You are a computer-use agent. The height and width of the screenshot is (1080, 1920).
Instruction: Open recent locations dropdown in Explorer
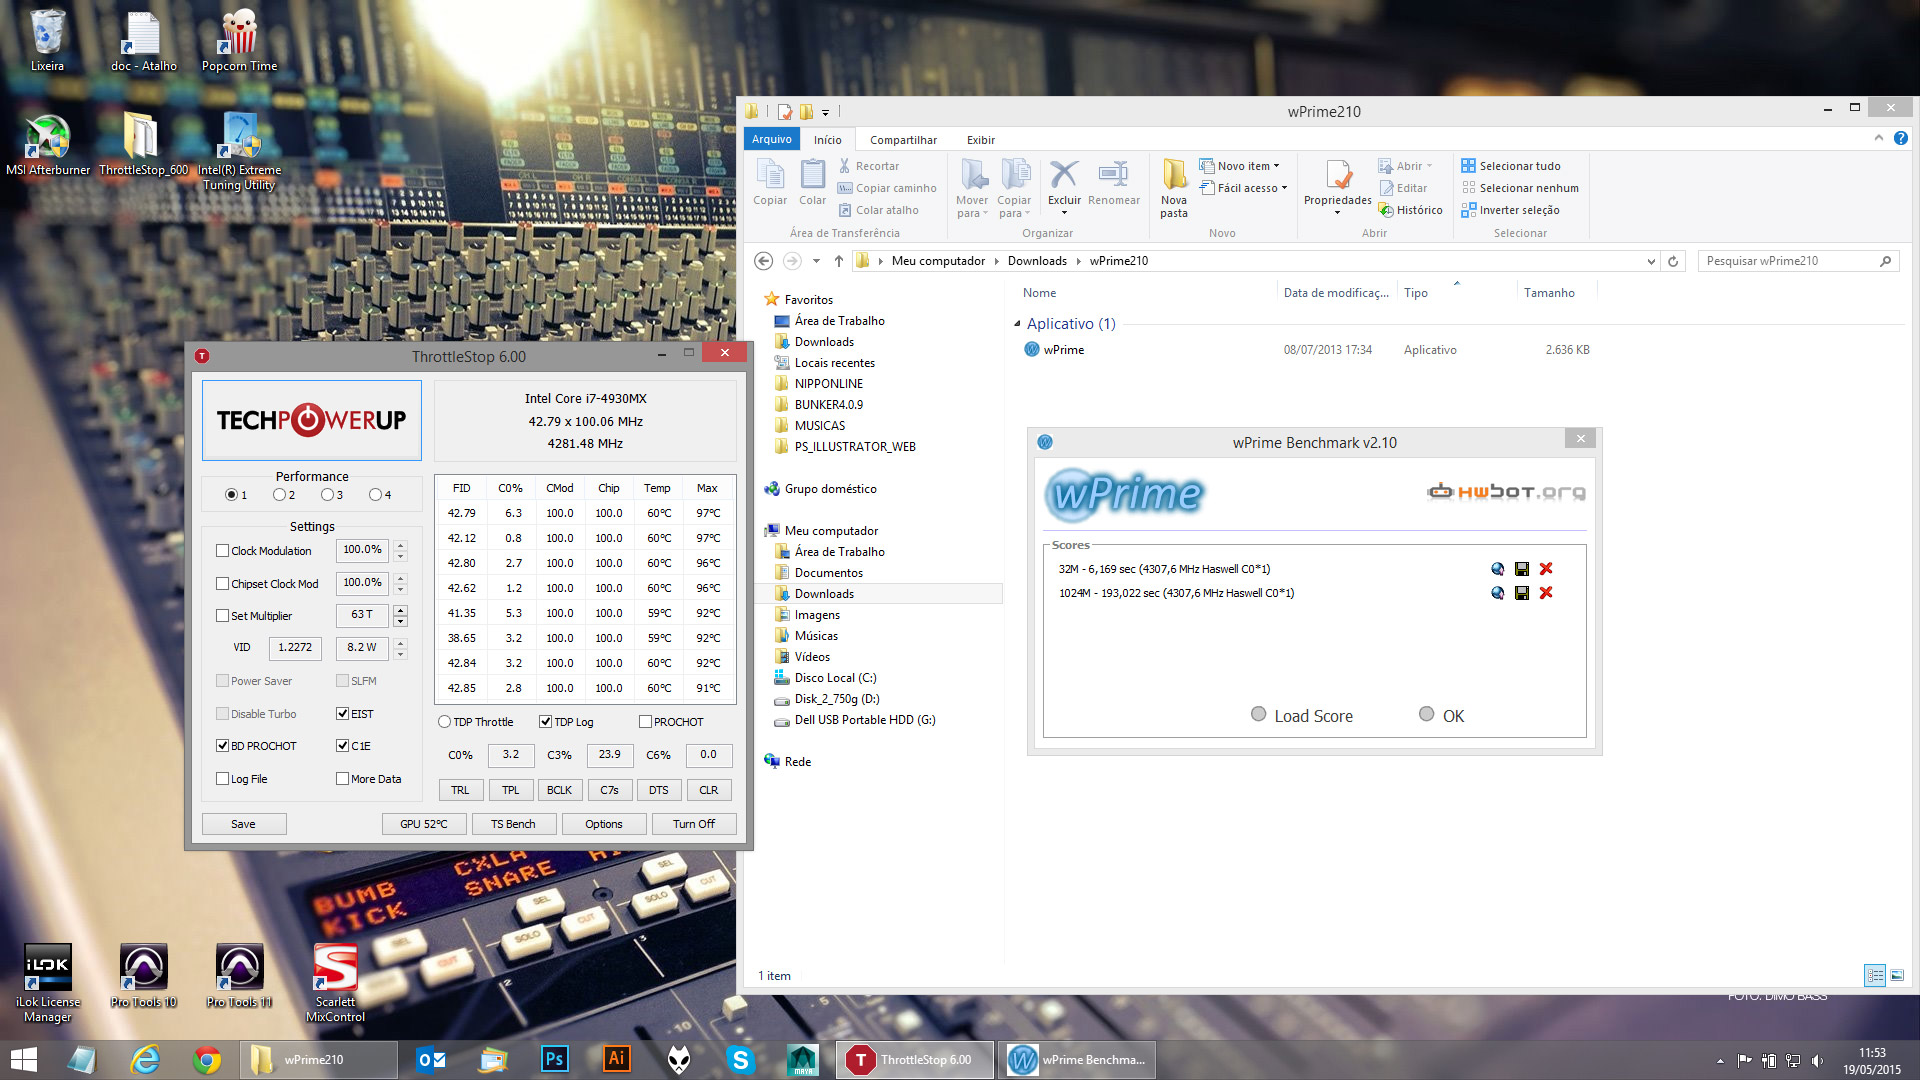pyautogui.click(x=816, y=261)
